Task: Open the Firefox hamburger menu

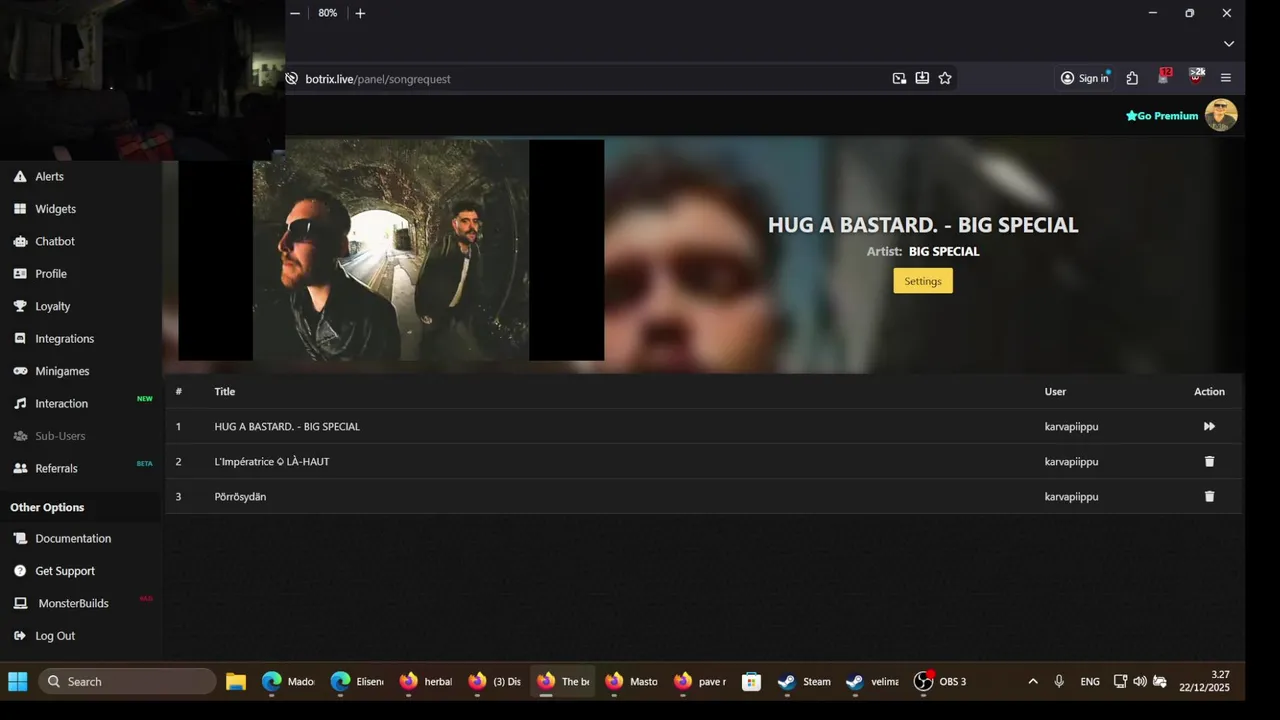Action: [1226, 78]
